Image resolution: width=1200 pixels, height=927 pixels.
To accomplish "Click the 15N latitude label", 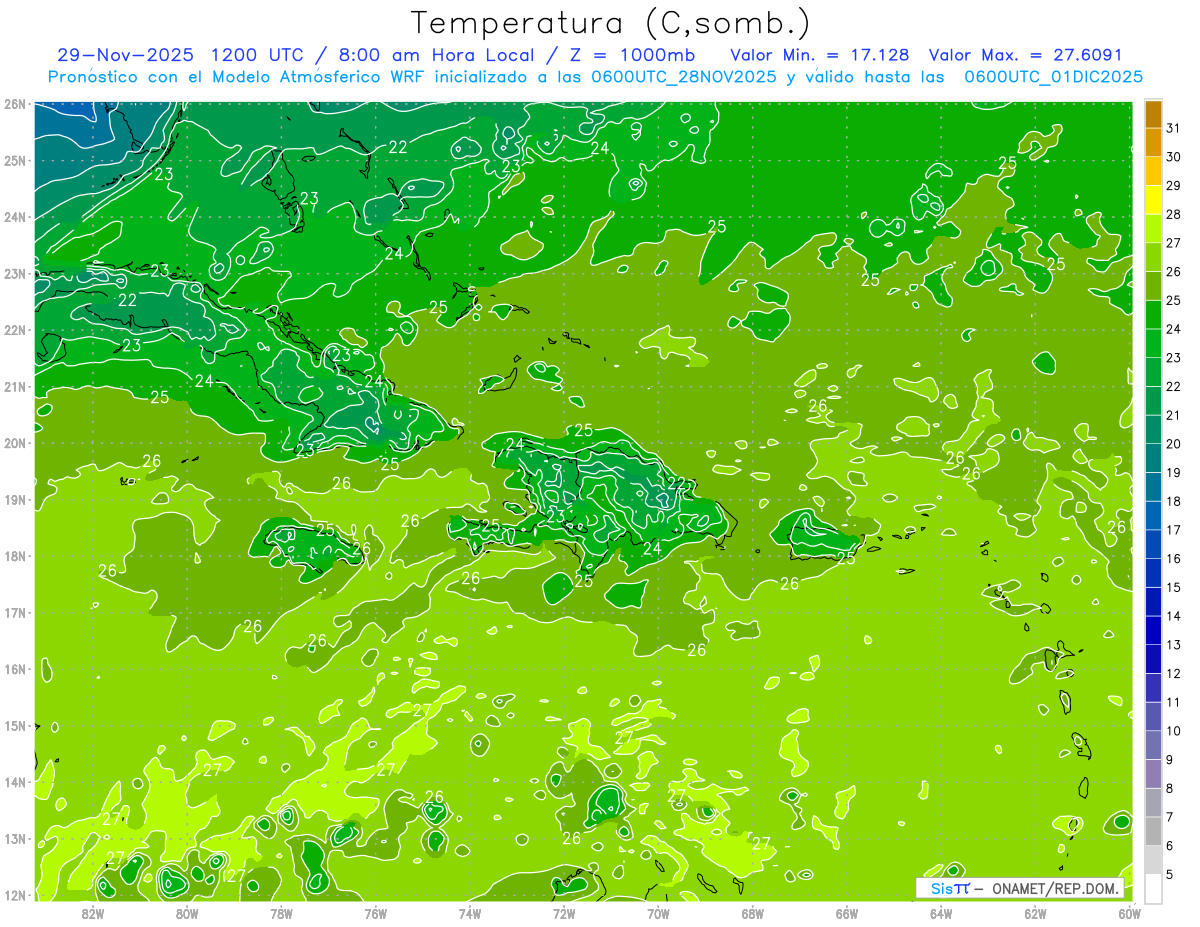I will pos(15,725).
